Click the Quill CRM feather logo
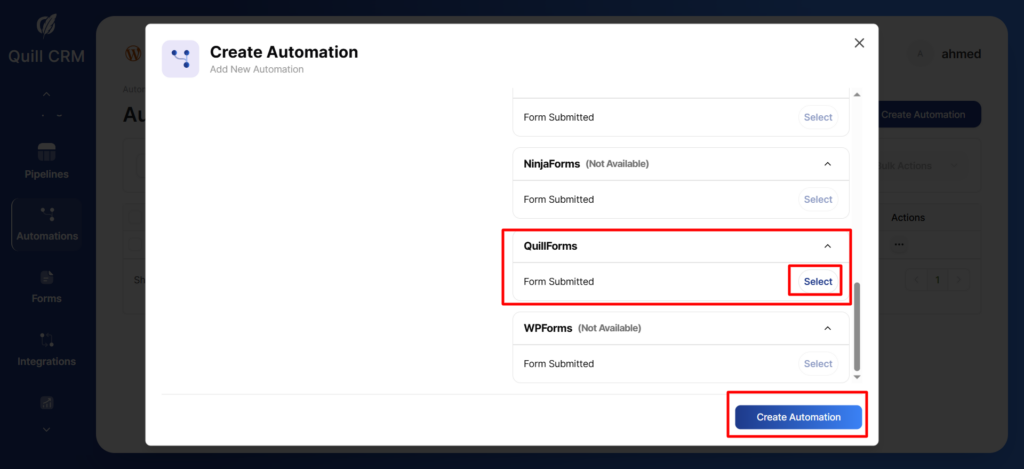This screenshot has width=1024, height=469. (x=46, y=23)
